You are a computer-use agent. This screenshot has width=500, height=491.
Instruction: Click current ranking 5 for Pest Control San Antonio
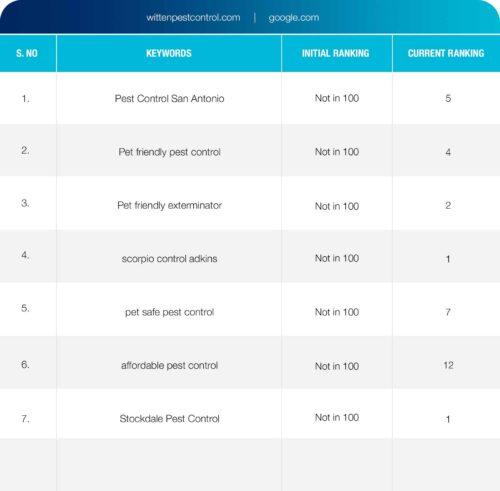pos(448,98)
